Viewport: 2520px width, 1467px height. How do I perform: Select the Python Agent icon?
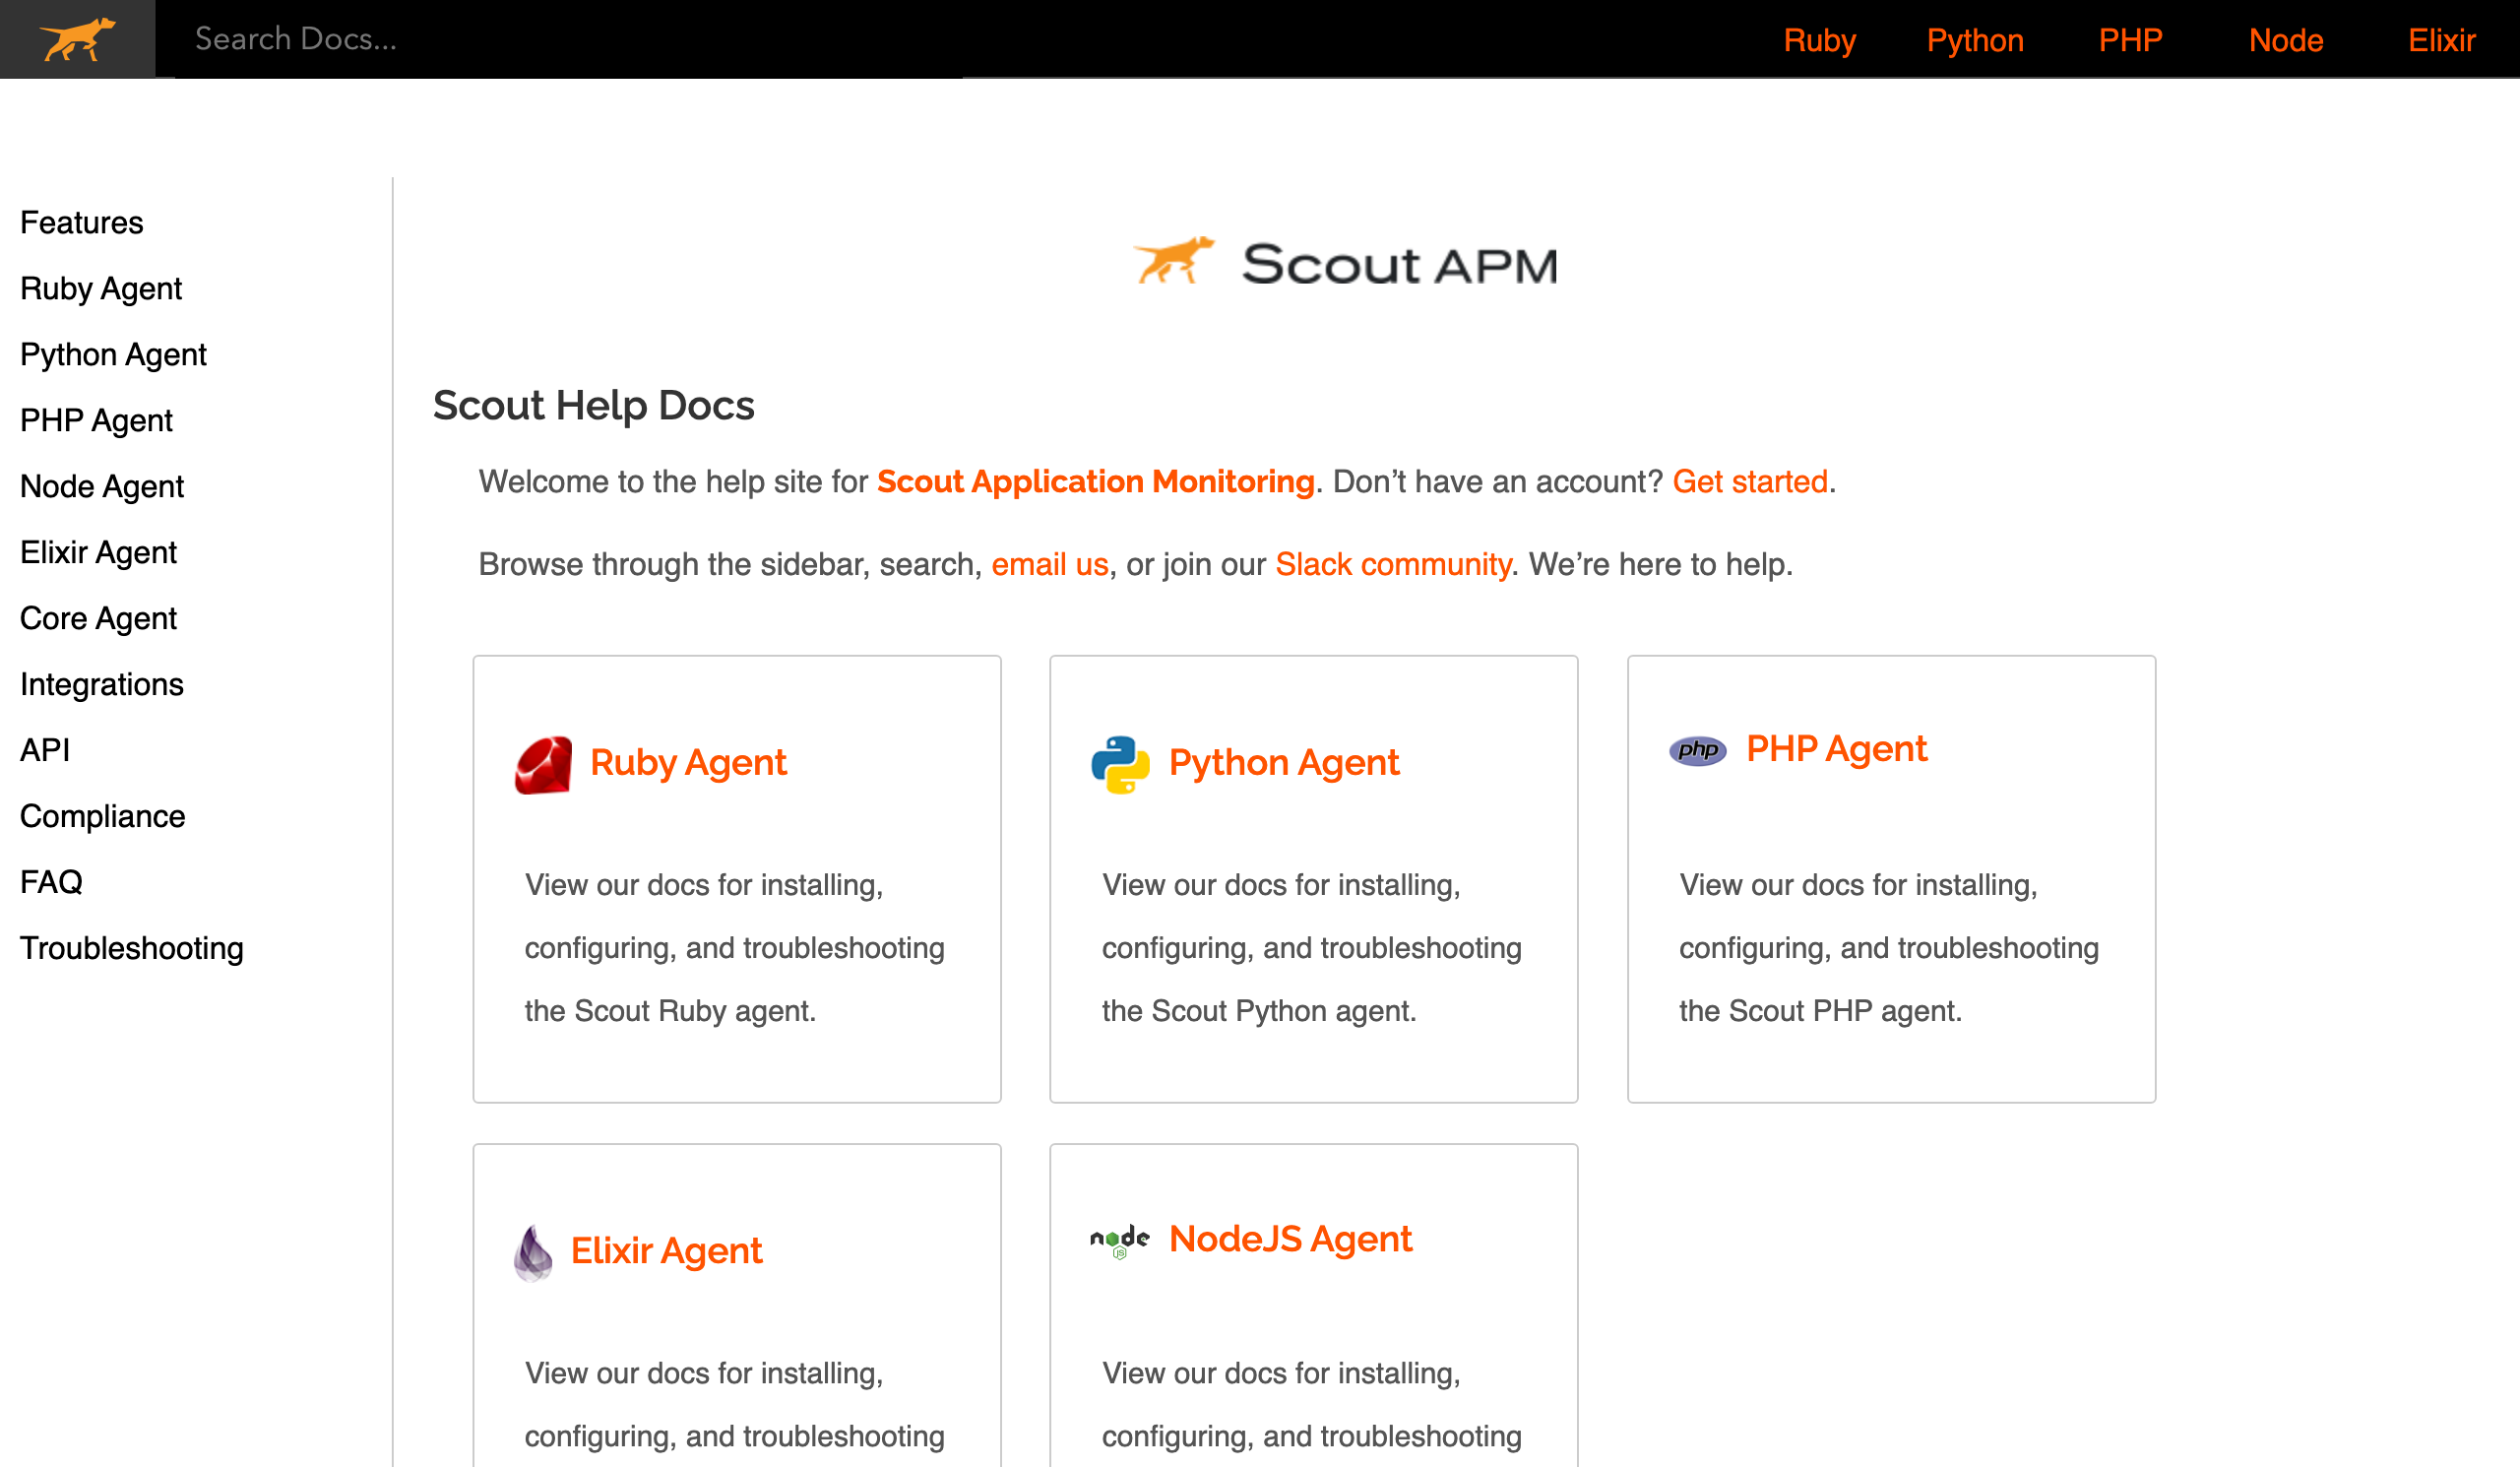(x=1117, y=763)
